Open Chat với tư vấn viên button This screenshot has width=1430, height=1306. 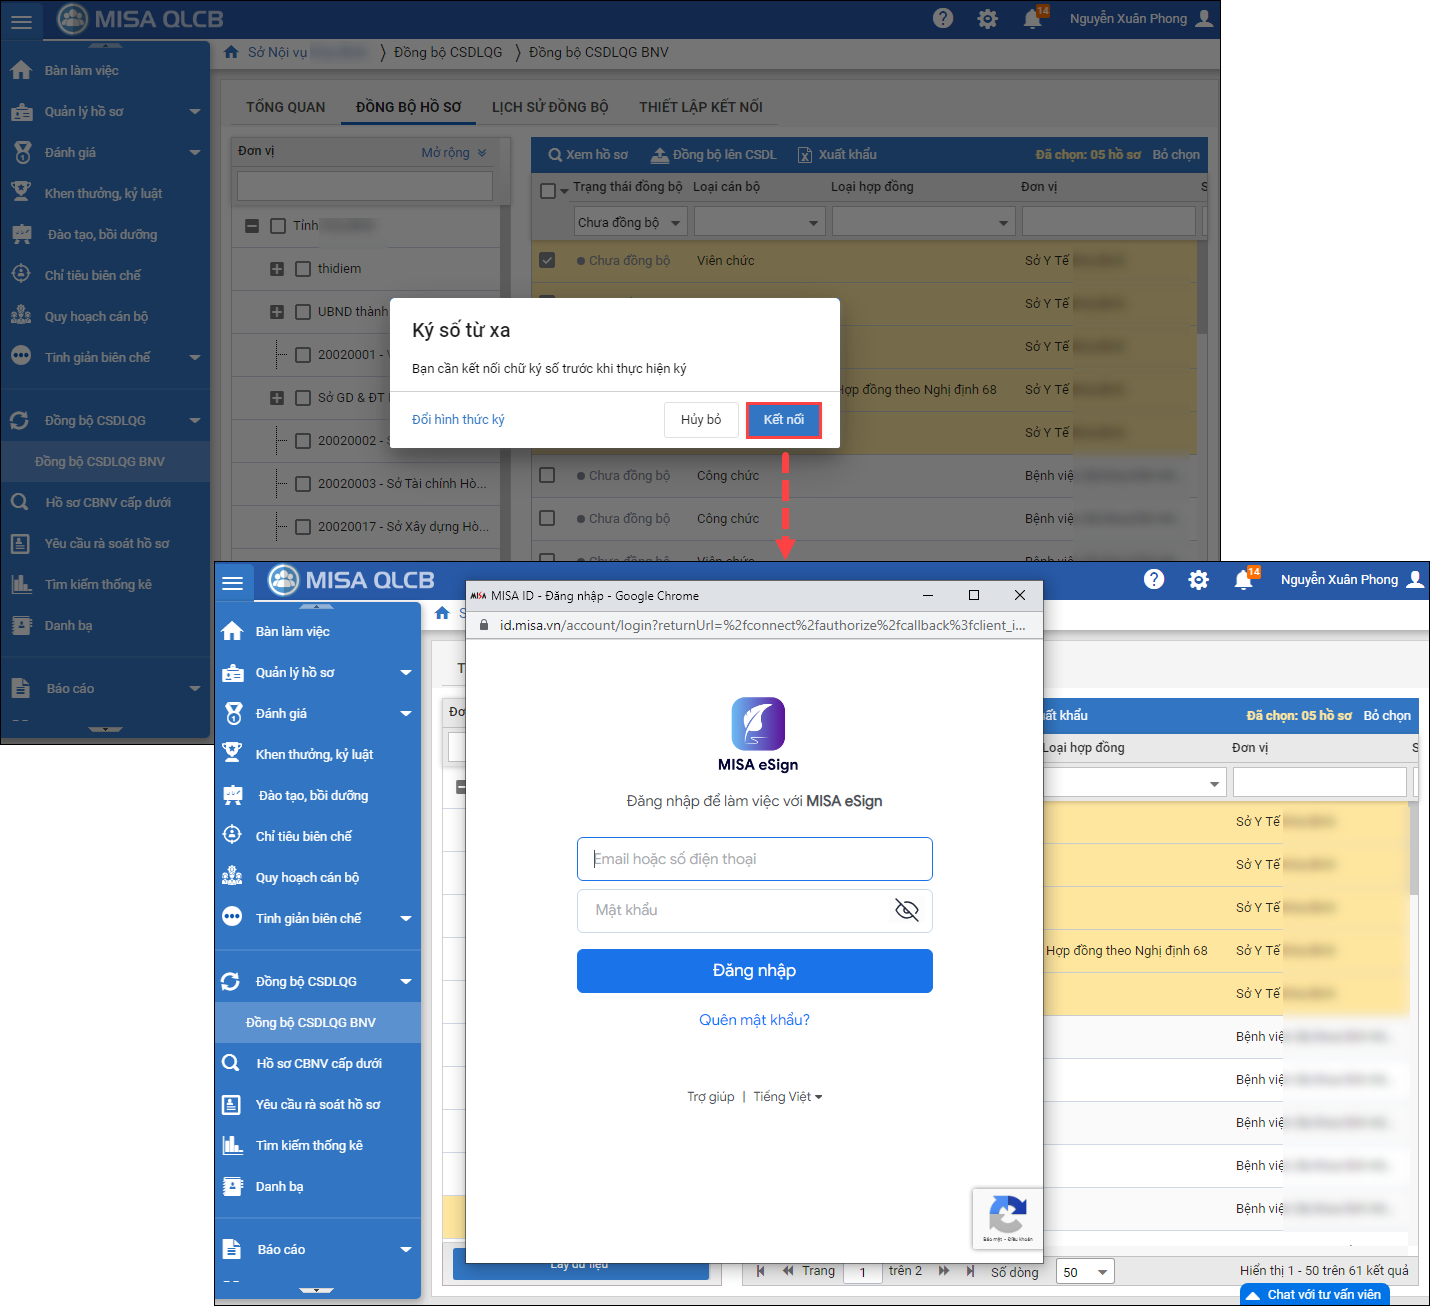coord(1315,1295)
